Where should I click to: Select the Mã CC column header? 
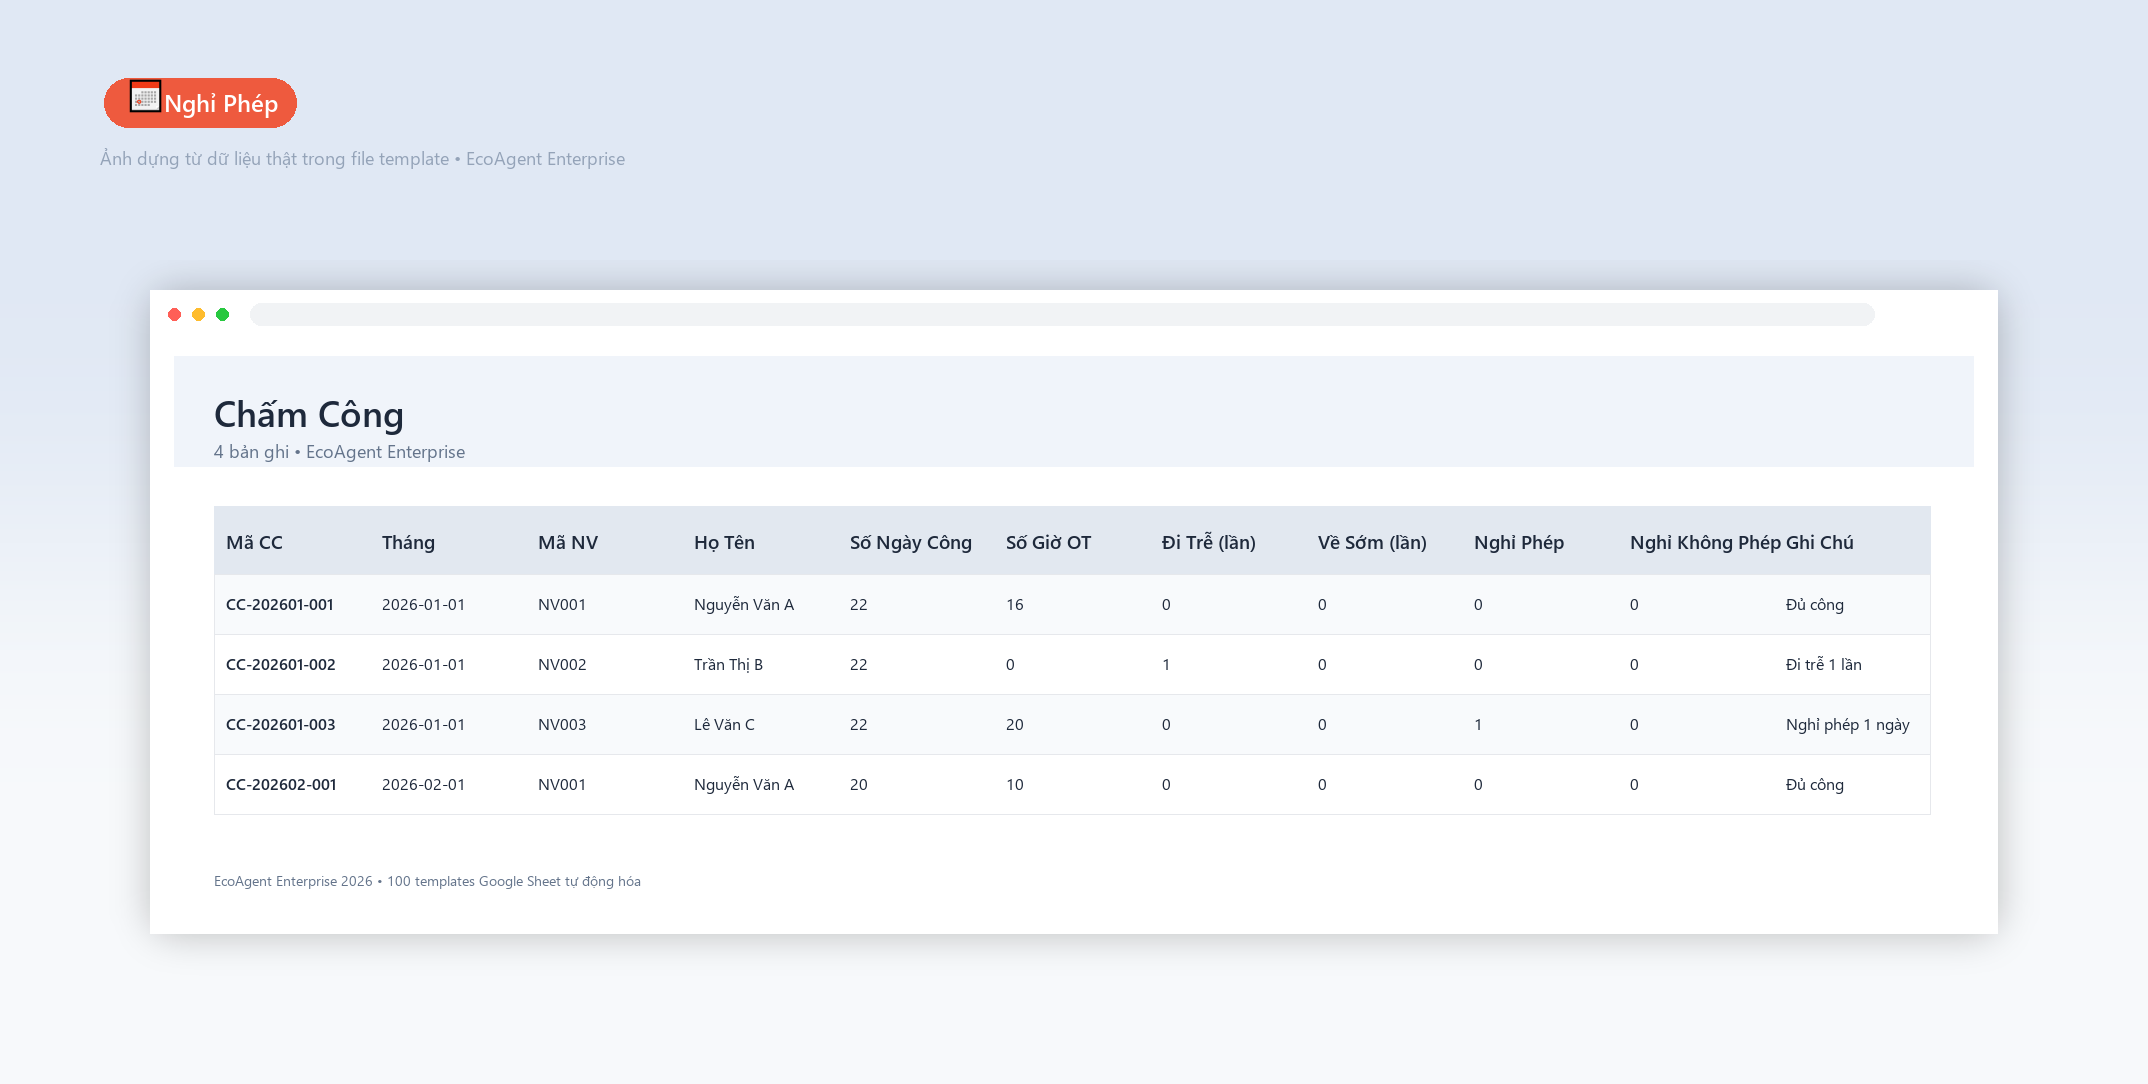tap(255, 543)
